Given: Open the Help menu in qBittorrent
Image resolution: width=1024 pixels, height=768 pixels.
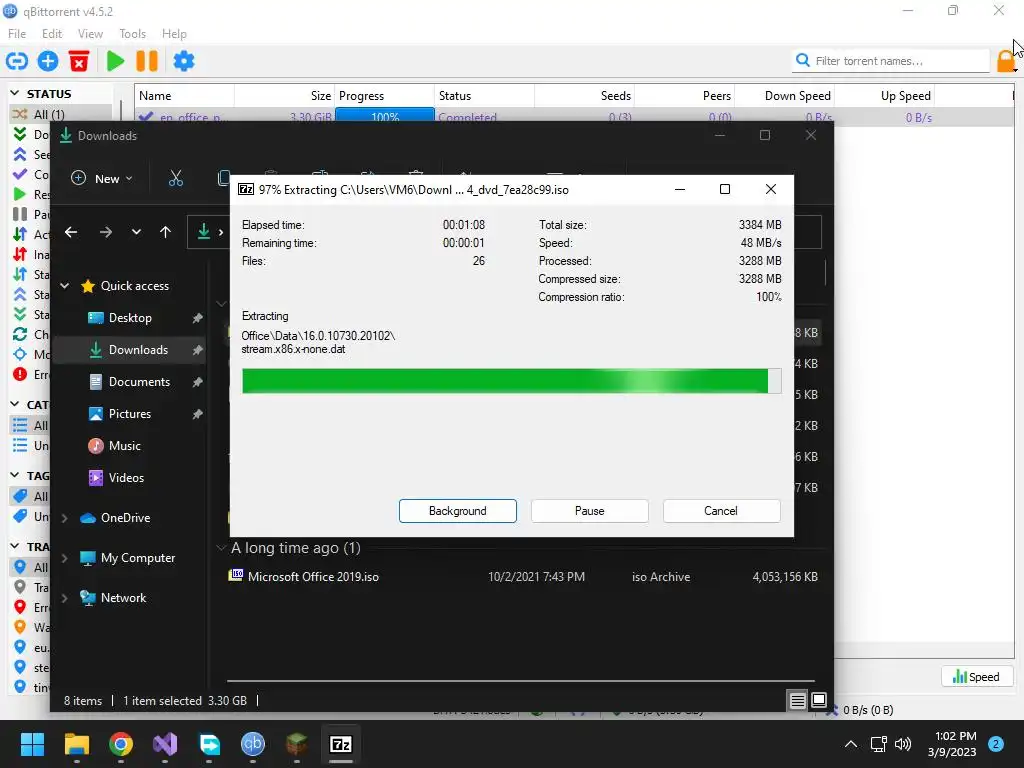Looking at the screenshot, I should coord(174,33).
